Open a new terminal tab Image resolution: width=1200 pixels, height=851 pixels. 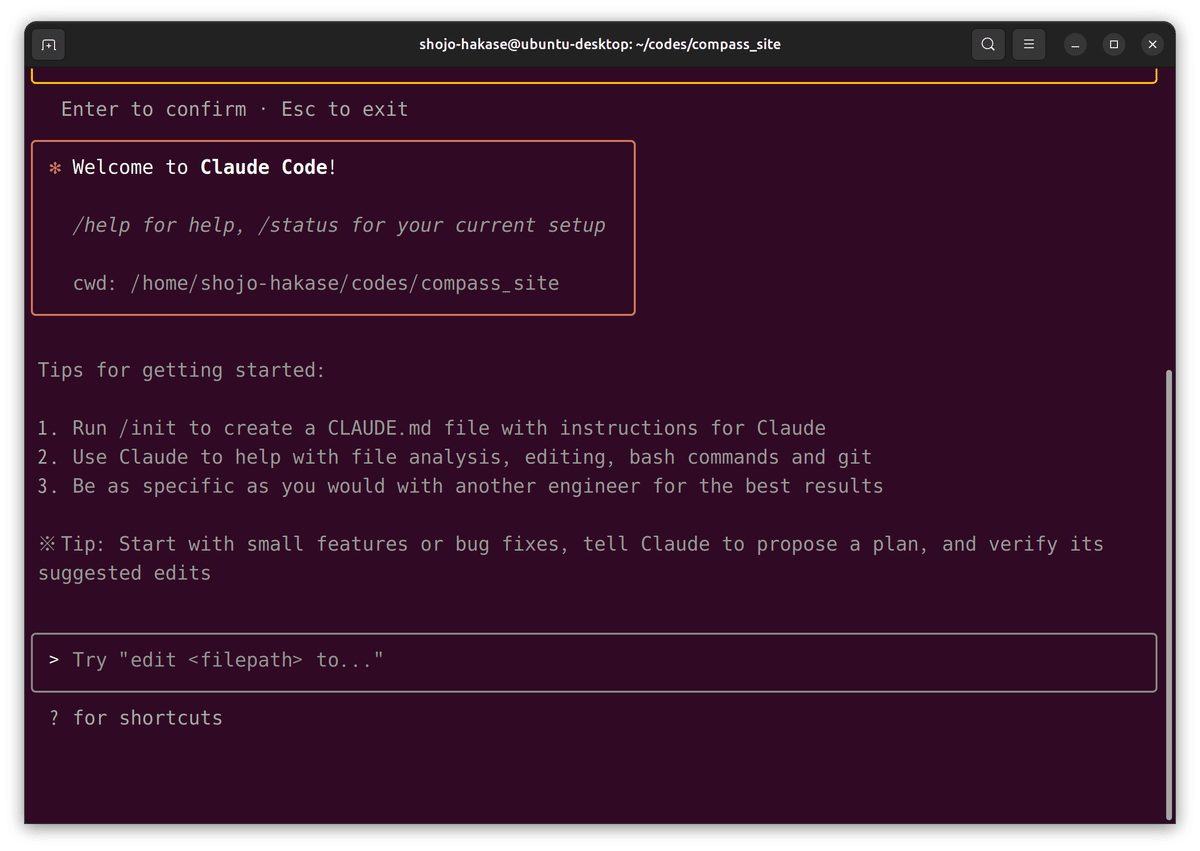48,44
